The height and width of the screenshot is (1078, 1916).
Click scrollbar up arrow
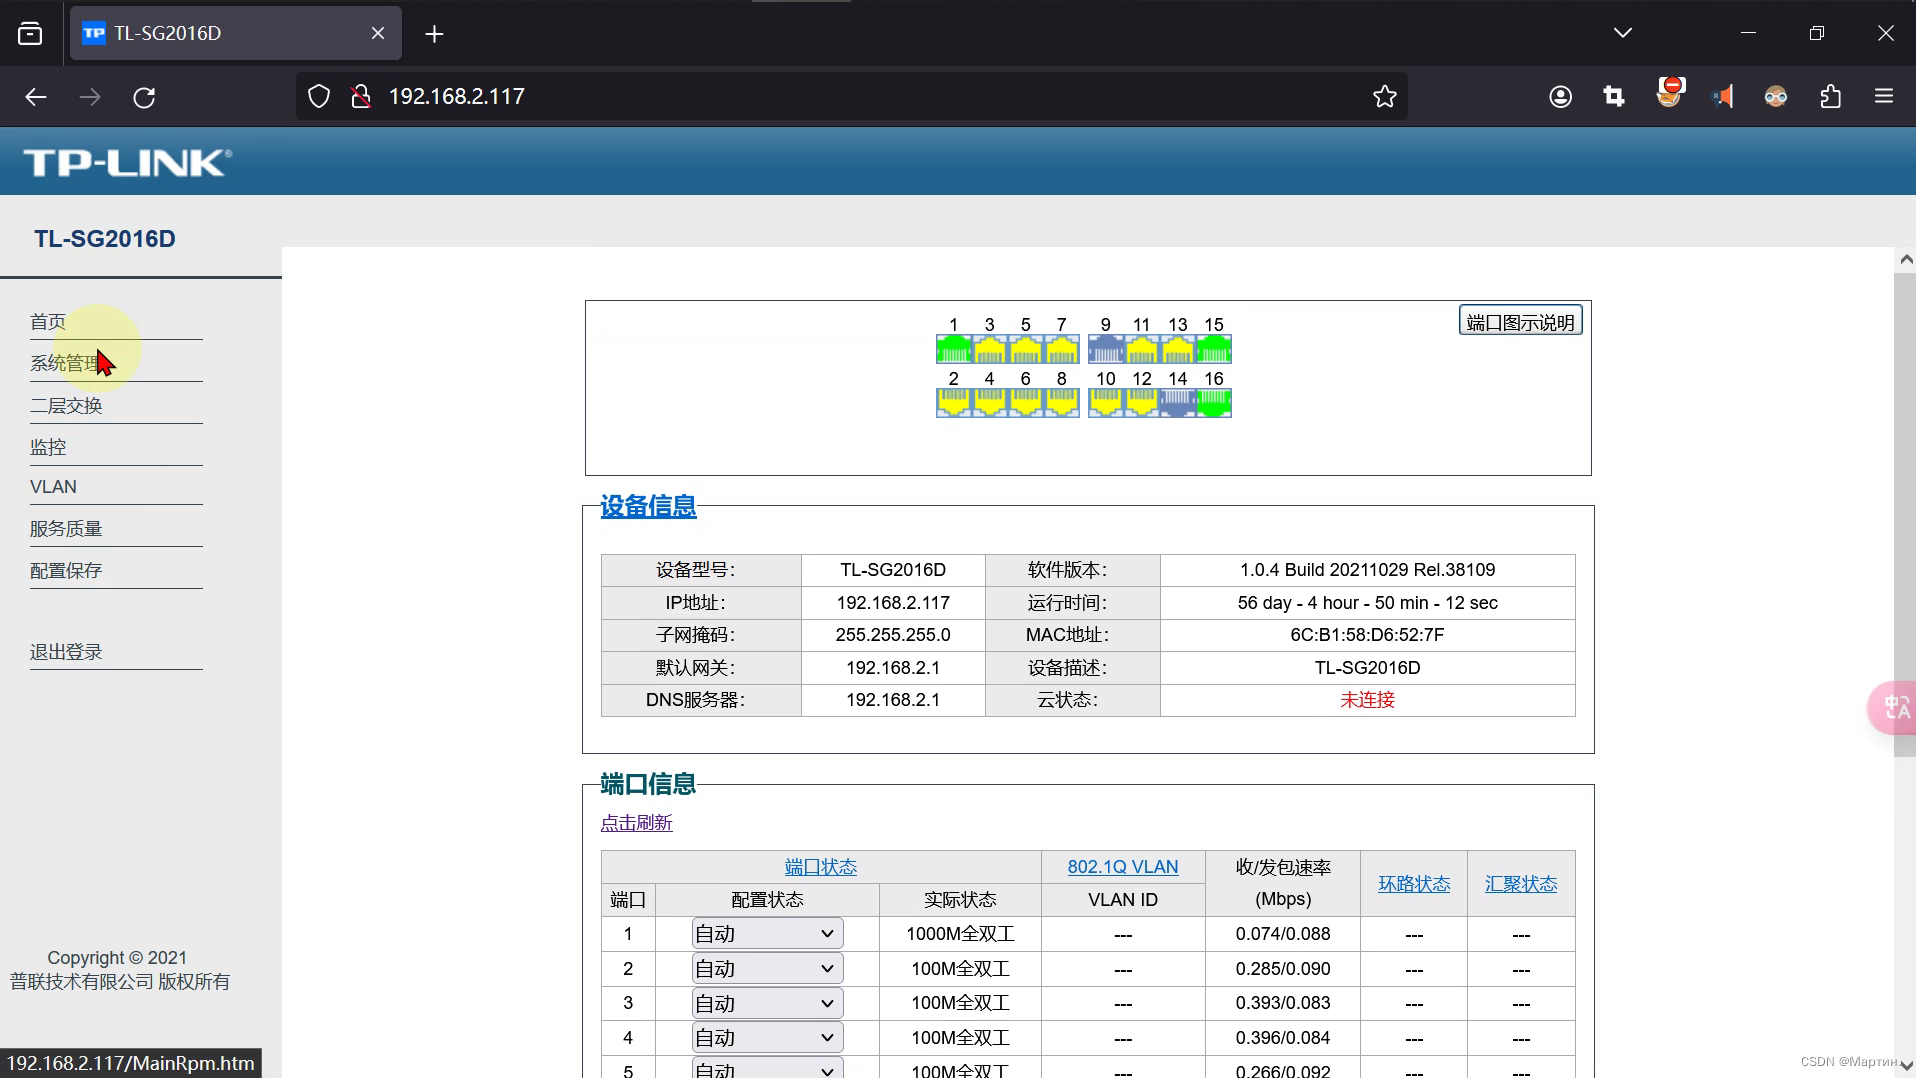click(x=1905, y=259)
